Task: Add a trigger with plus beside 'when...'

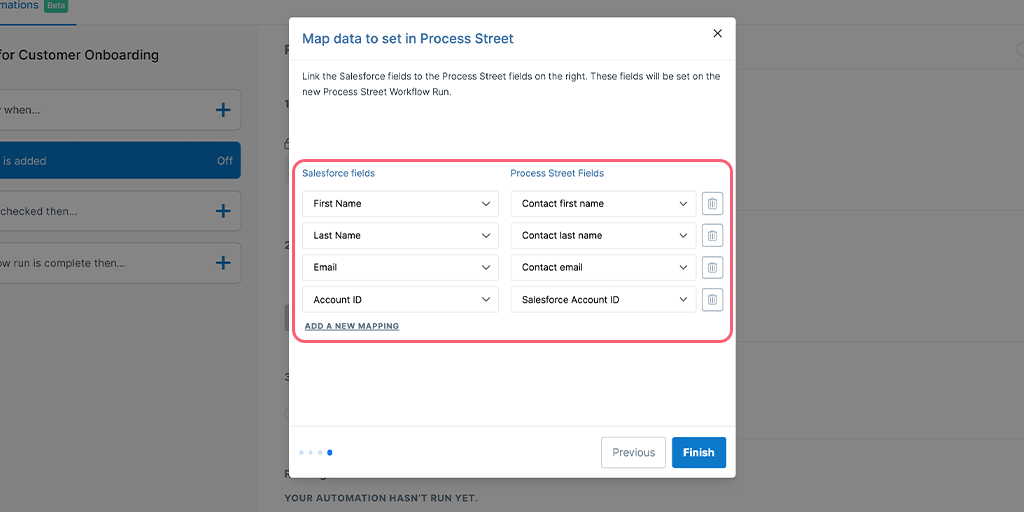Action: [223, 110]
